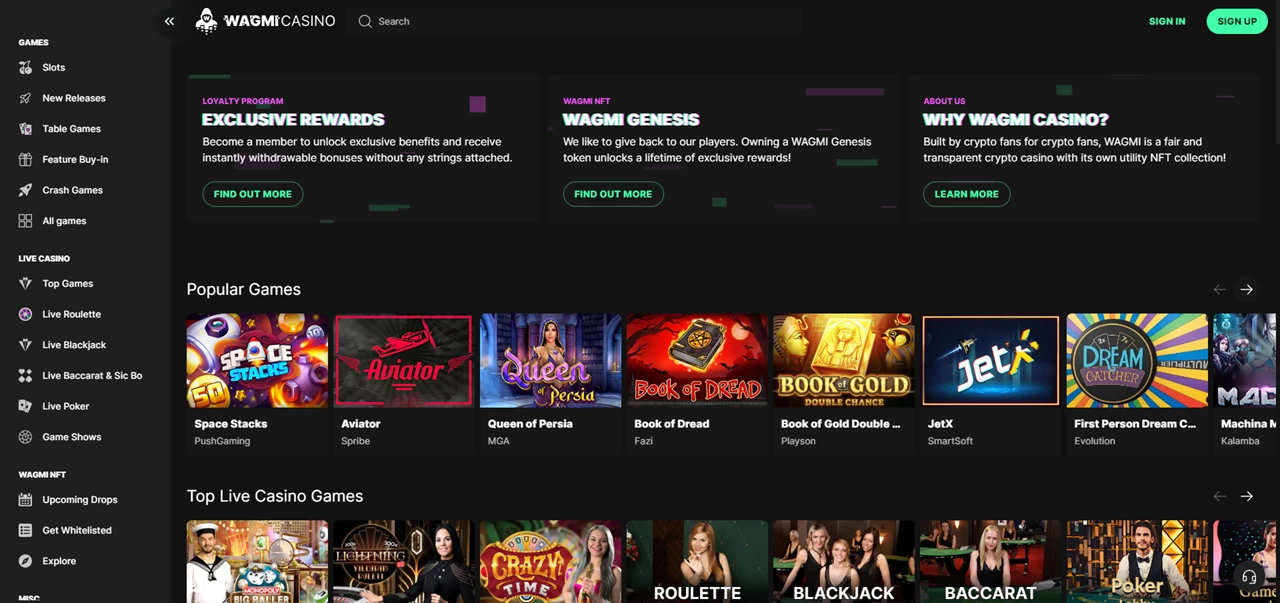Click the Live Baccarat & Sic Bo dice icon
The image size is (1280, 603).
click(x=25, y=376)
